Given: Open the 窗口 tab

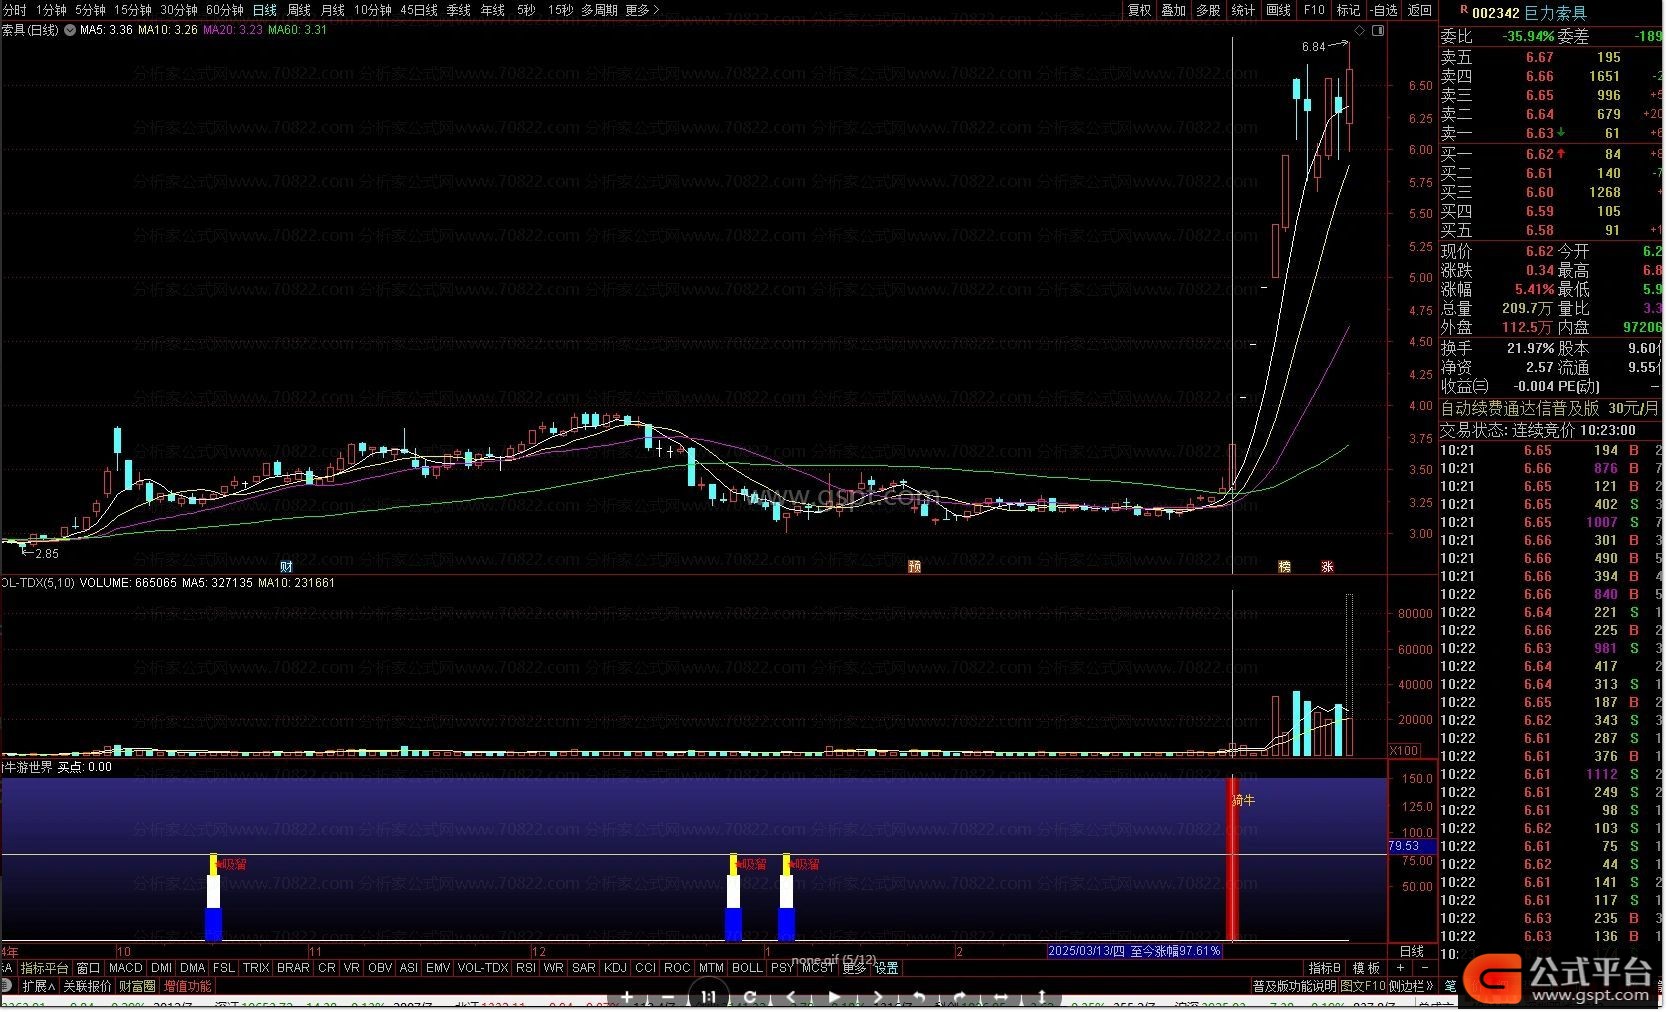Looking at the screenshot, I should [x=88, y=968].
